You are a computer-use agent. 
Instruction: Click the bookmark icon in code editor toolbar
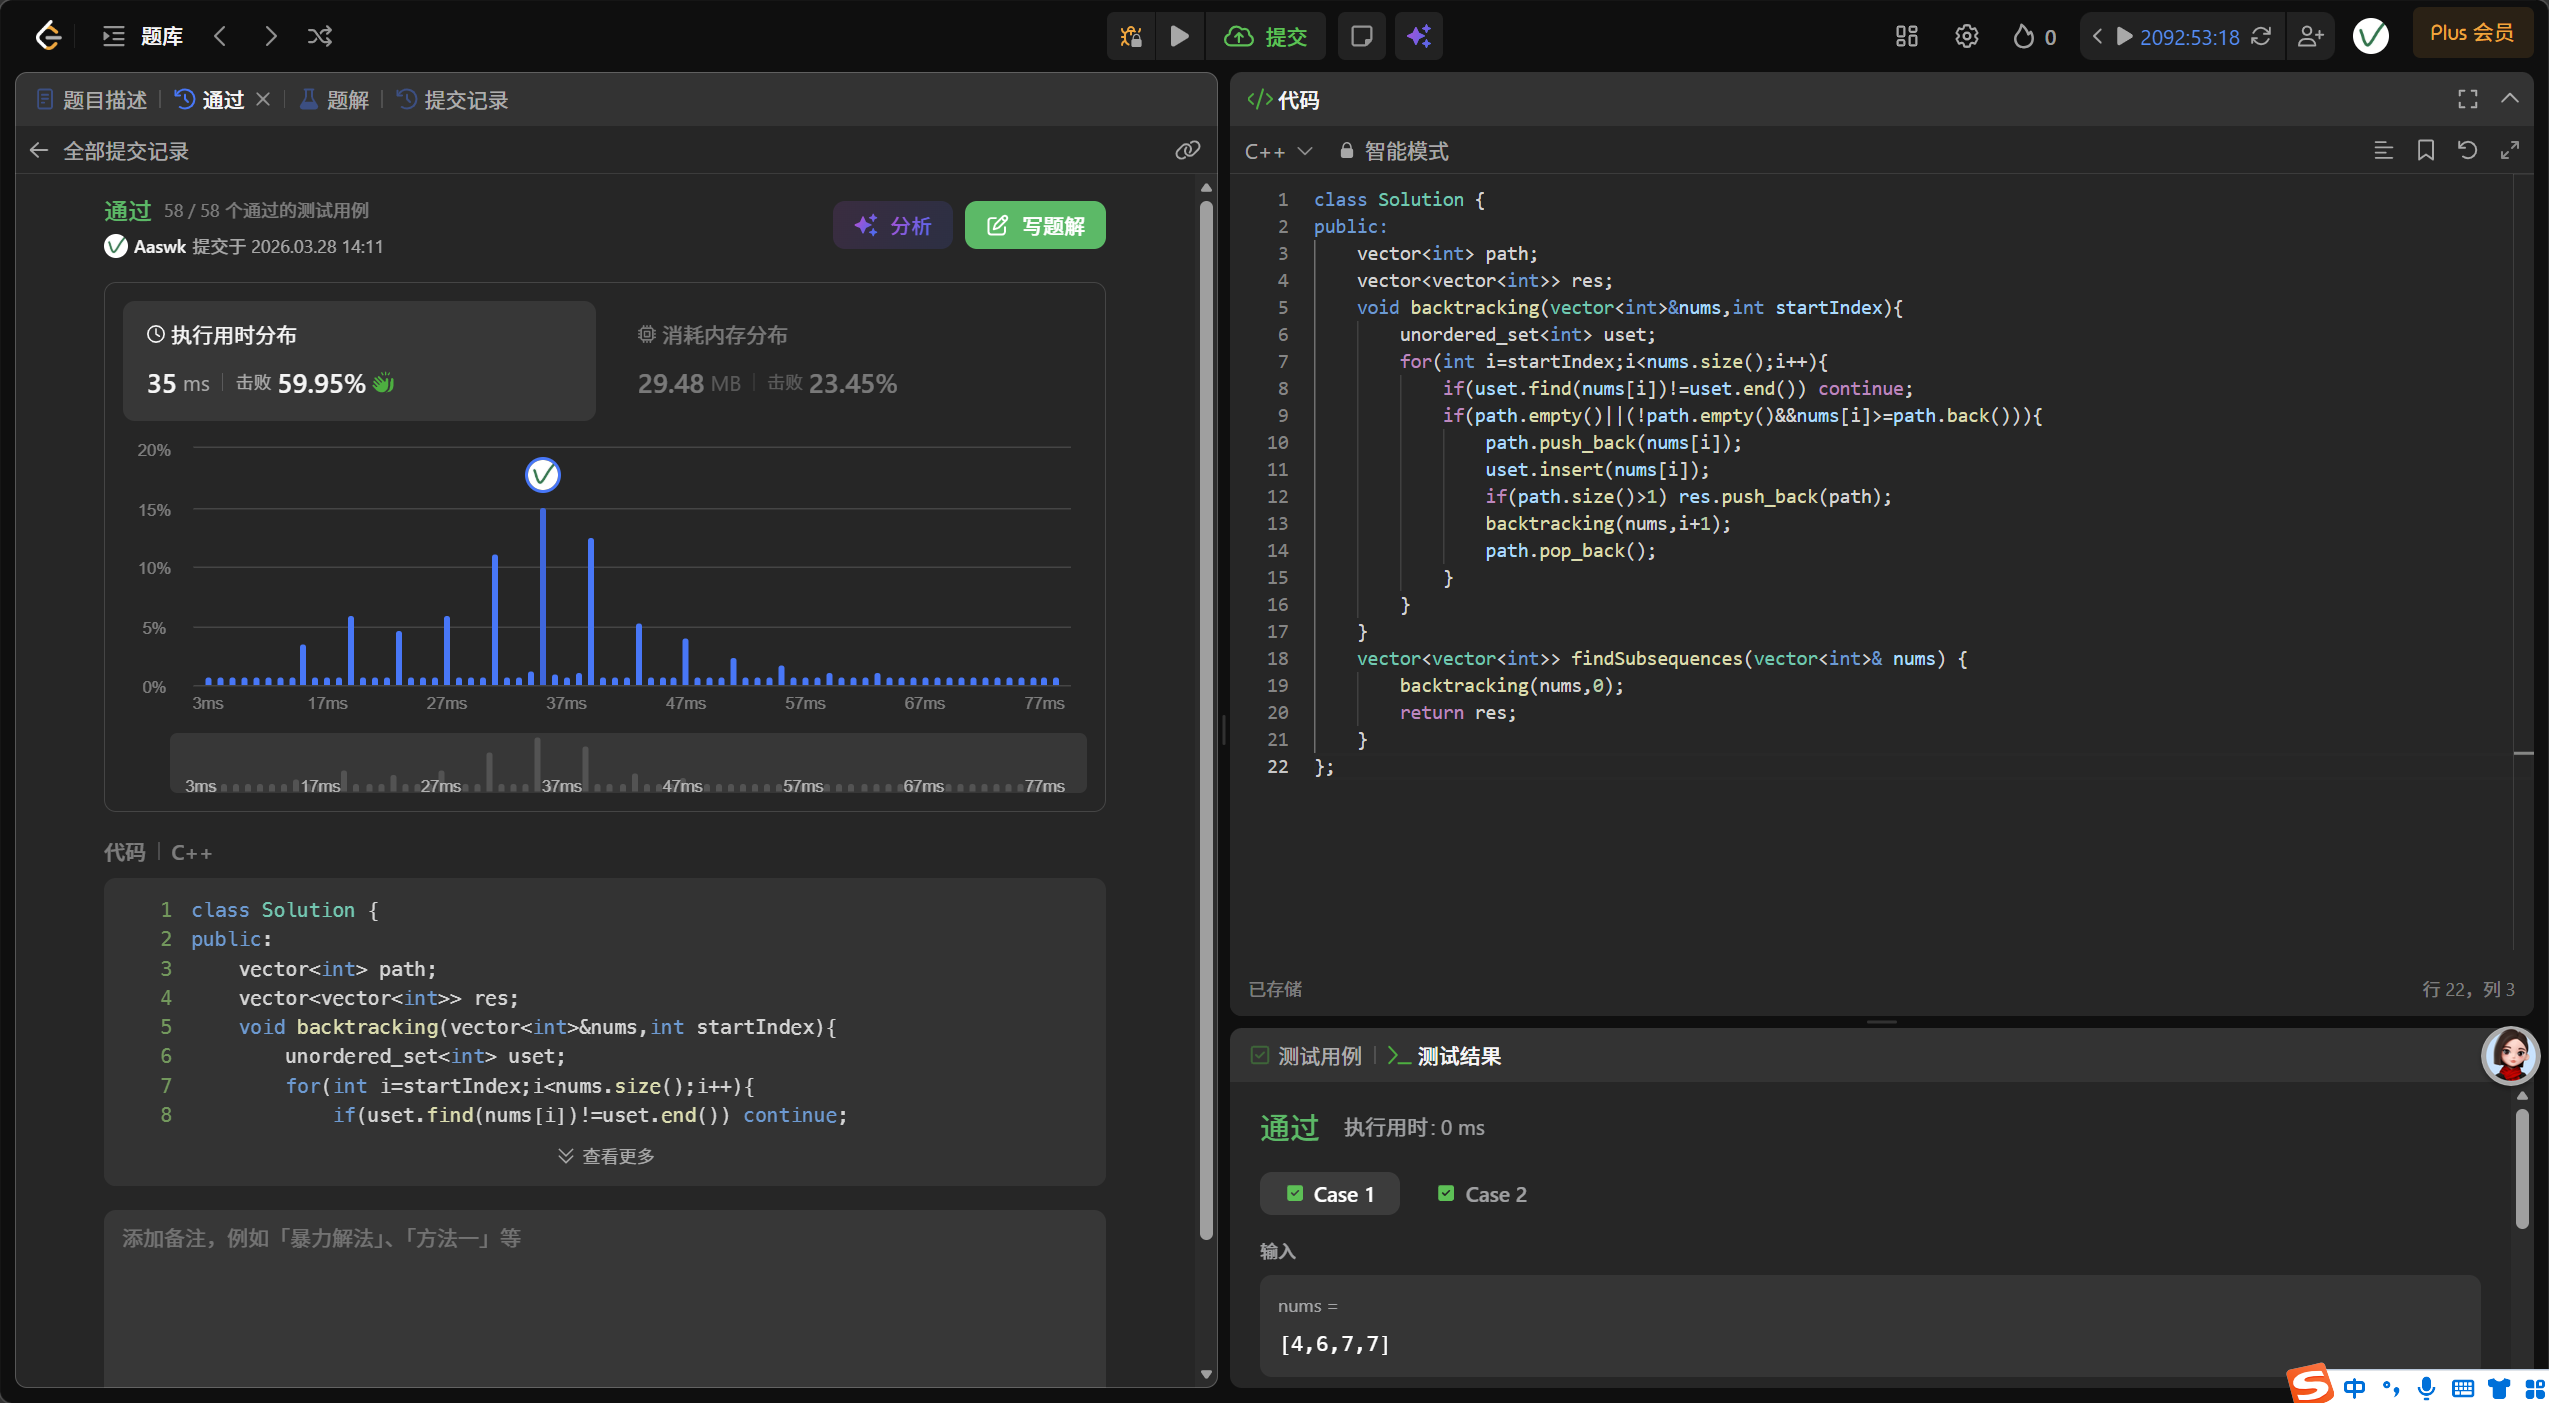(x=2425, y=151)
